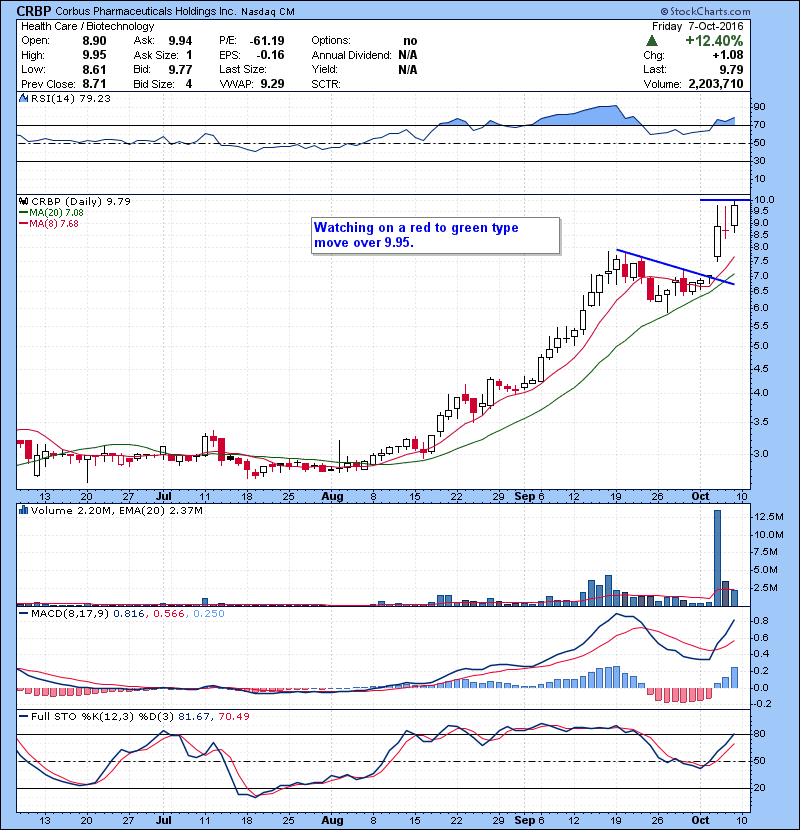Image resolution: width=800 pixels, height=830 pixels.
Task: Click the CRBP ticker symbol title
Action: point(34,11)
